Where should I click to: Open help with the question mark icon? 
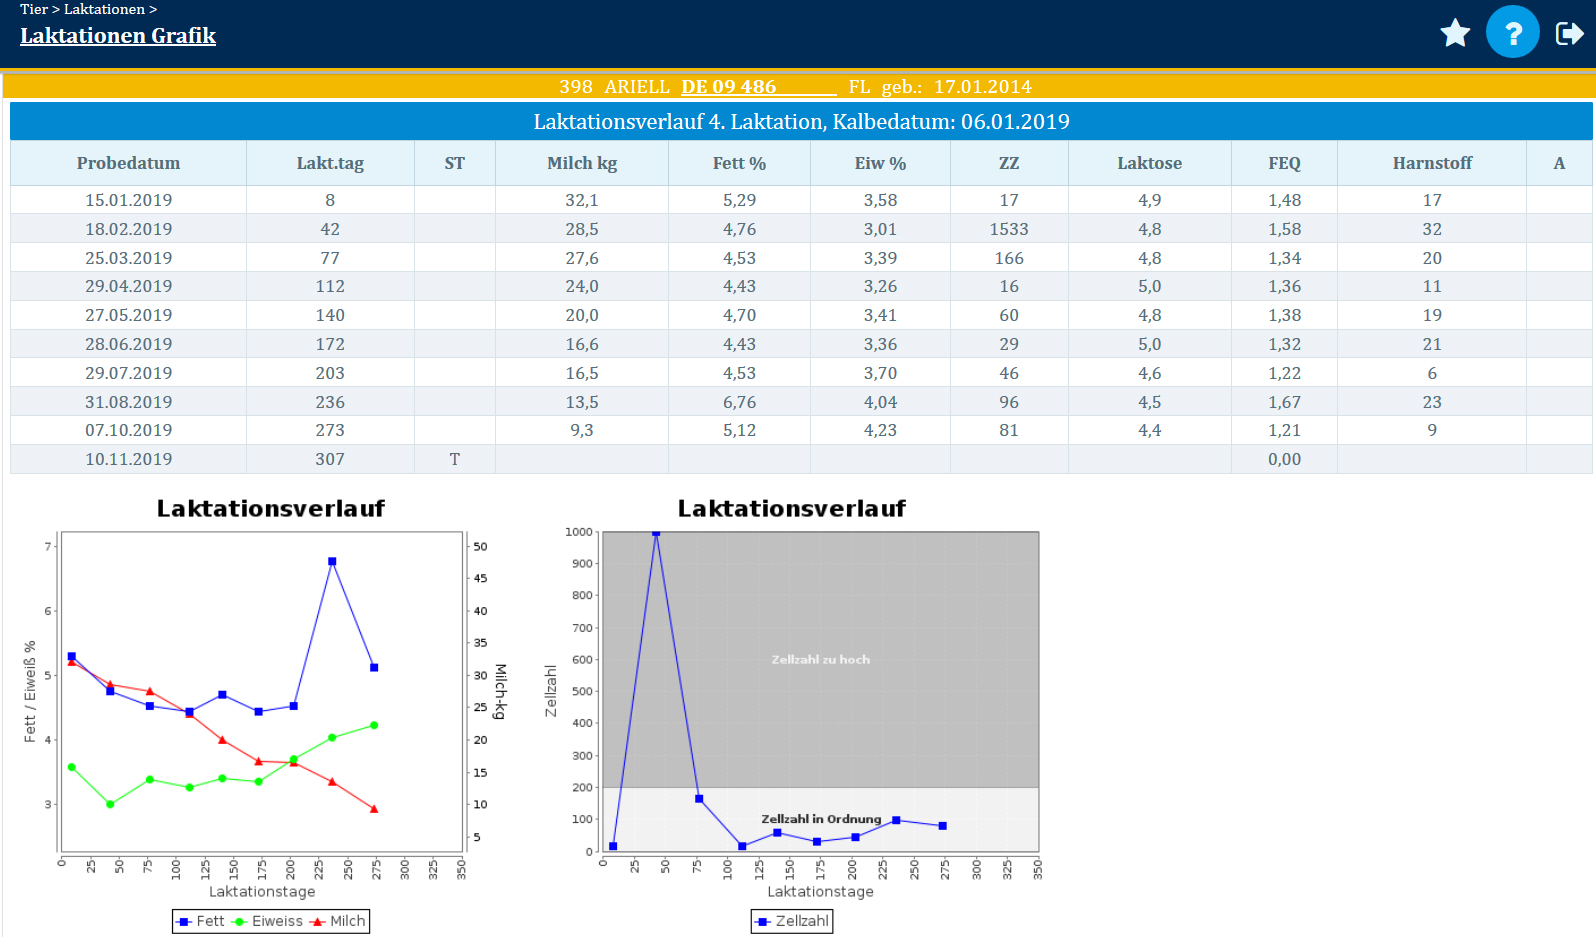[x=1512, y=33]
